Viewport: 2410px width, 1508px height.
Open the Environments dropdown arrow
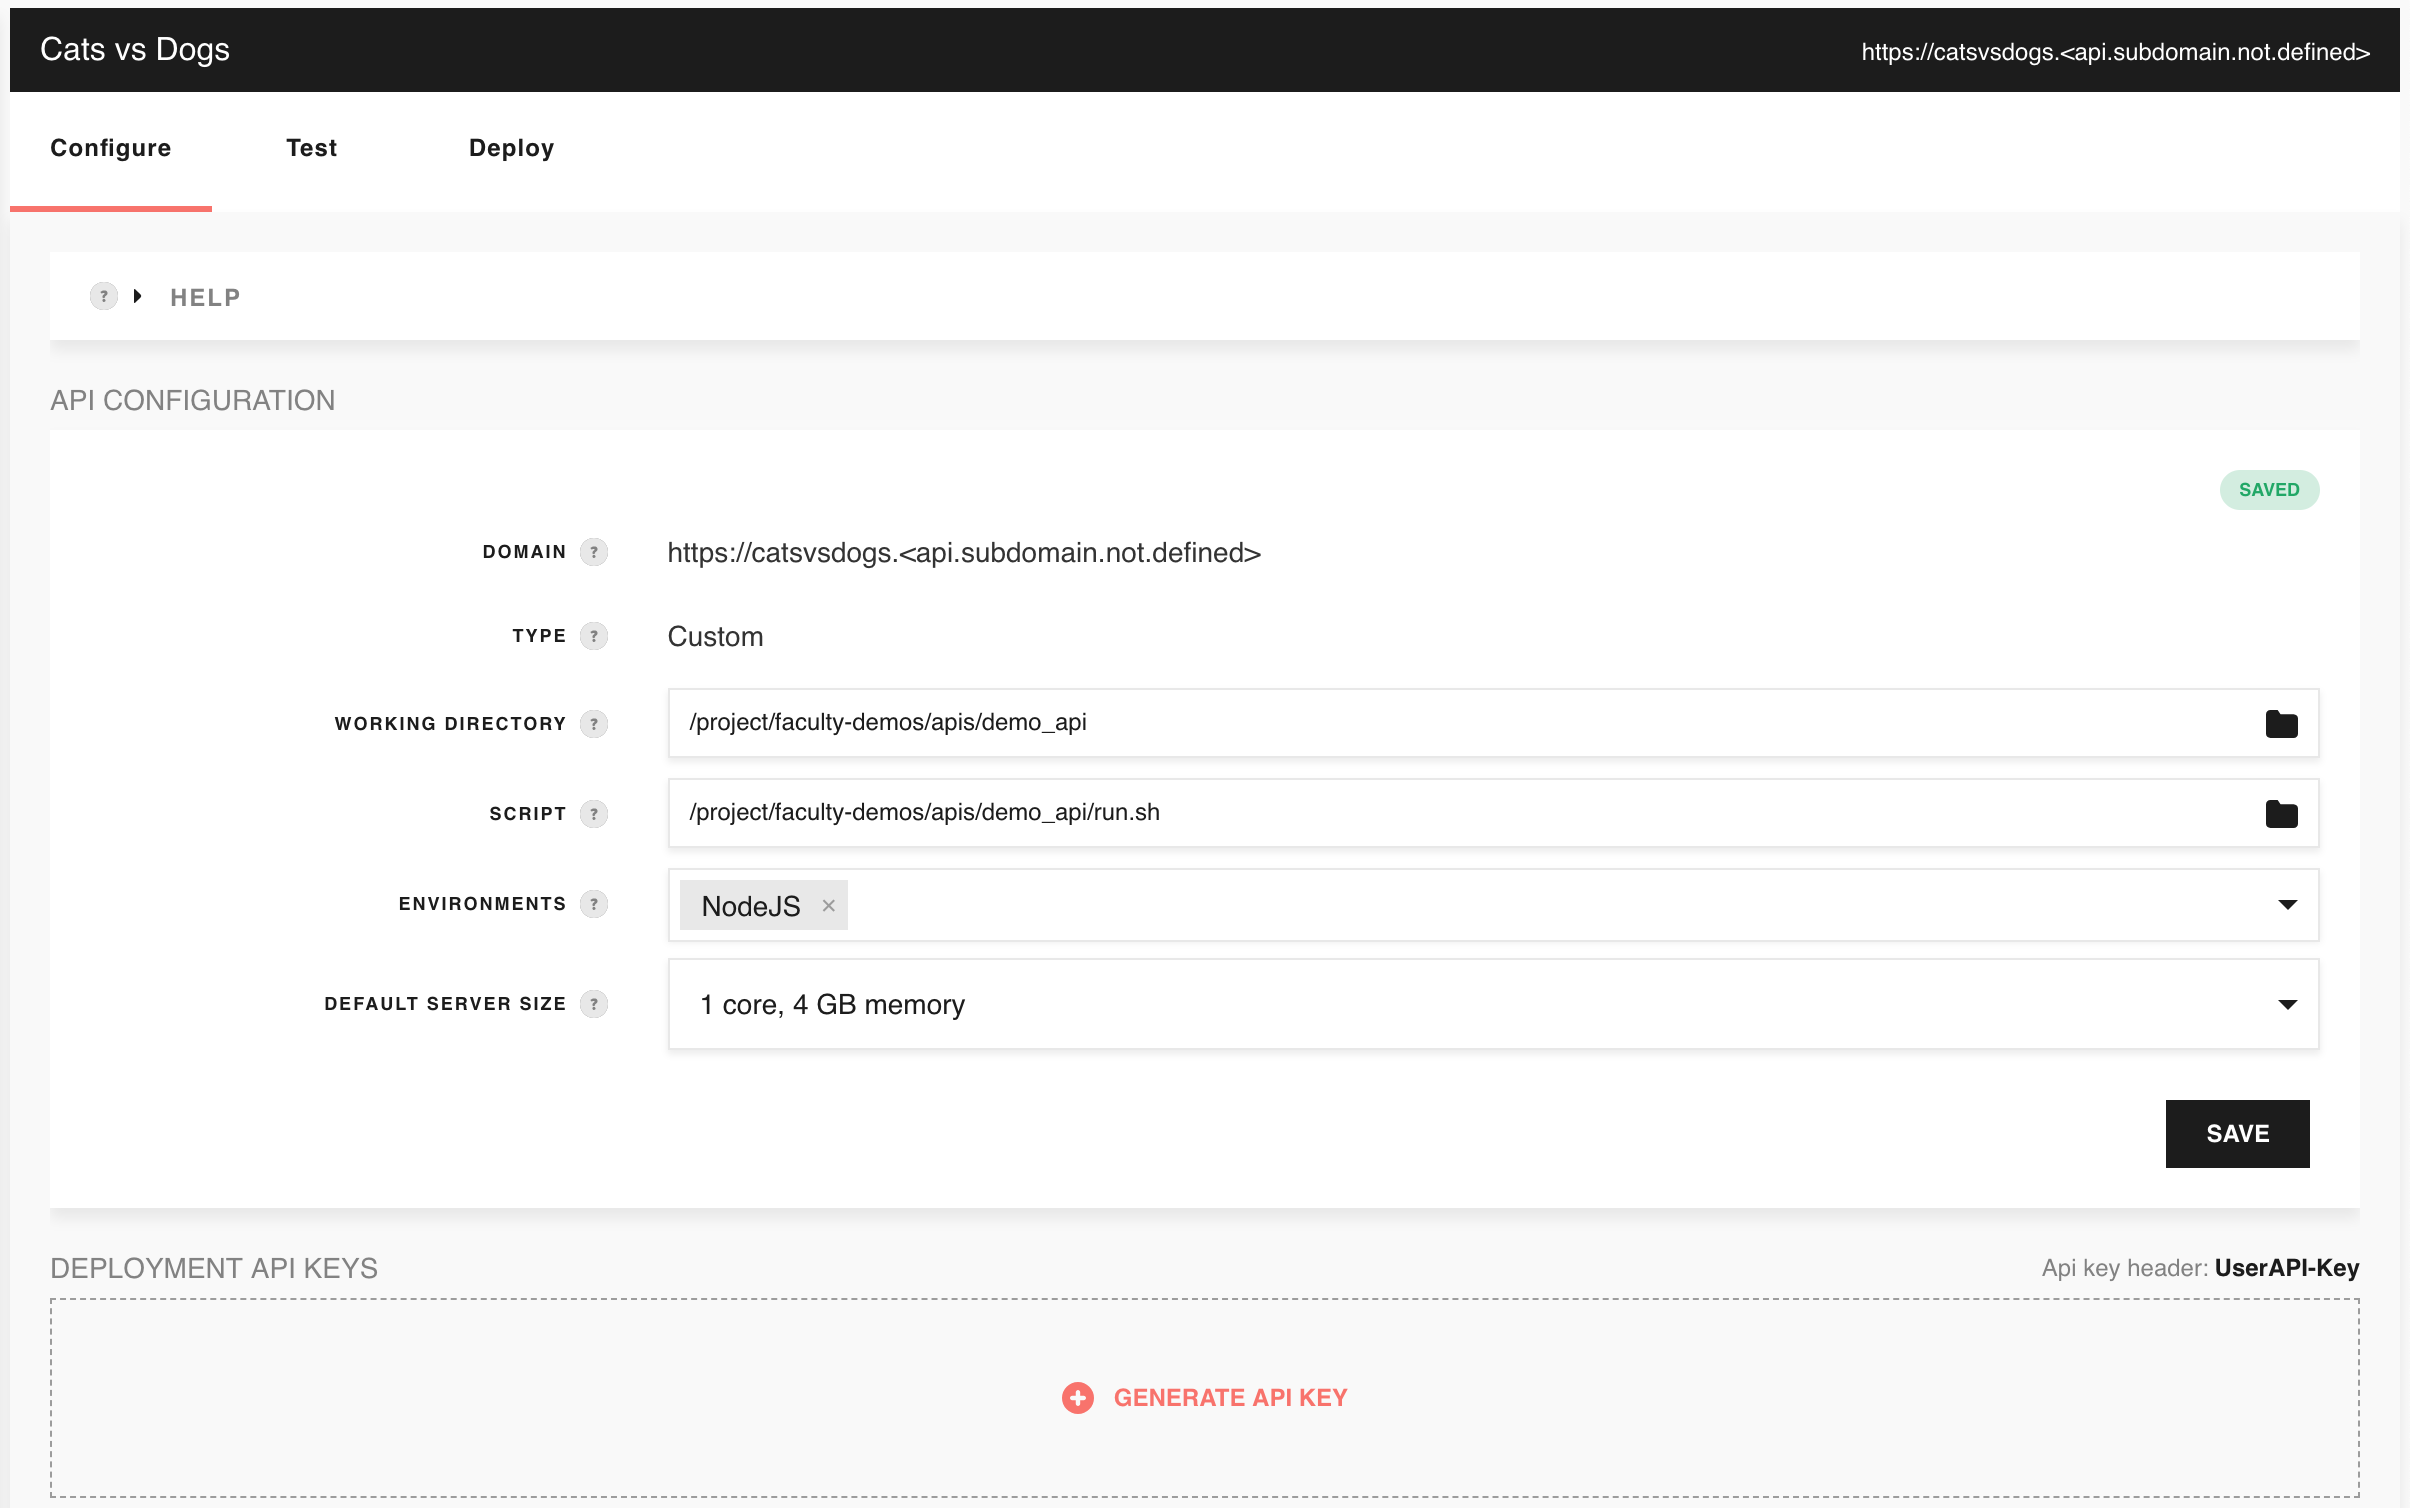click(x=2287, y=905)
